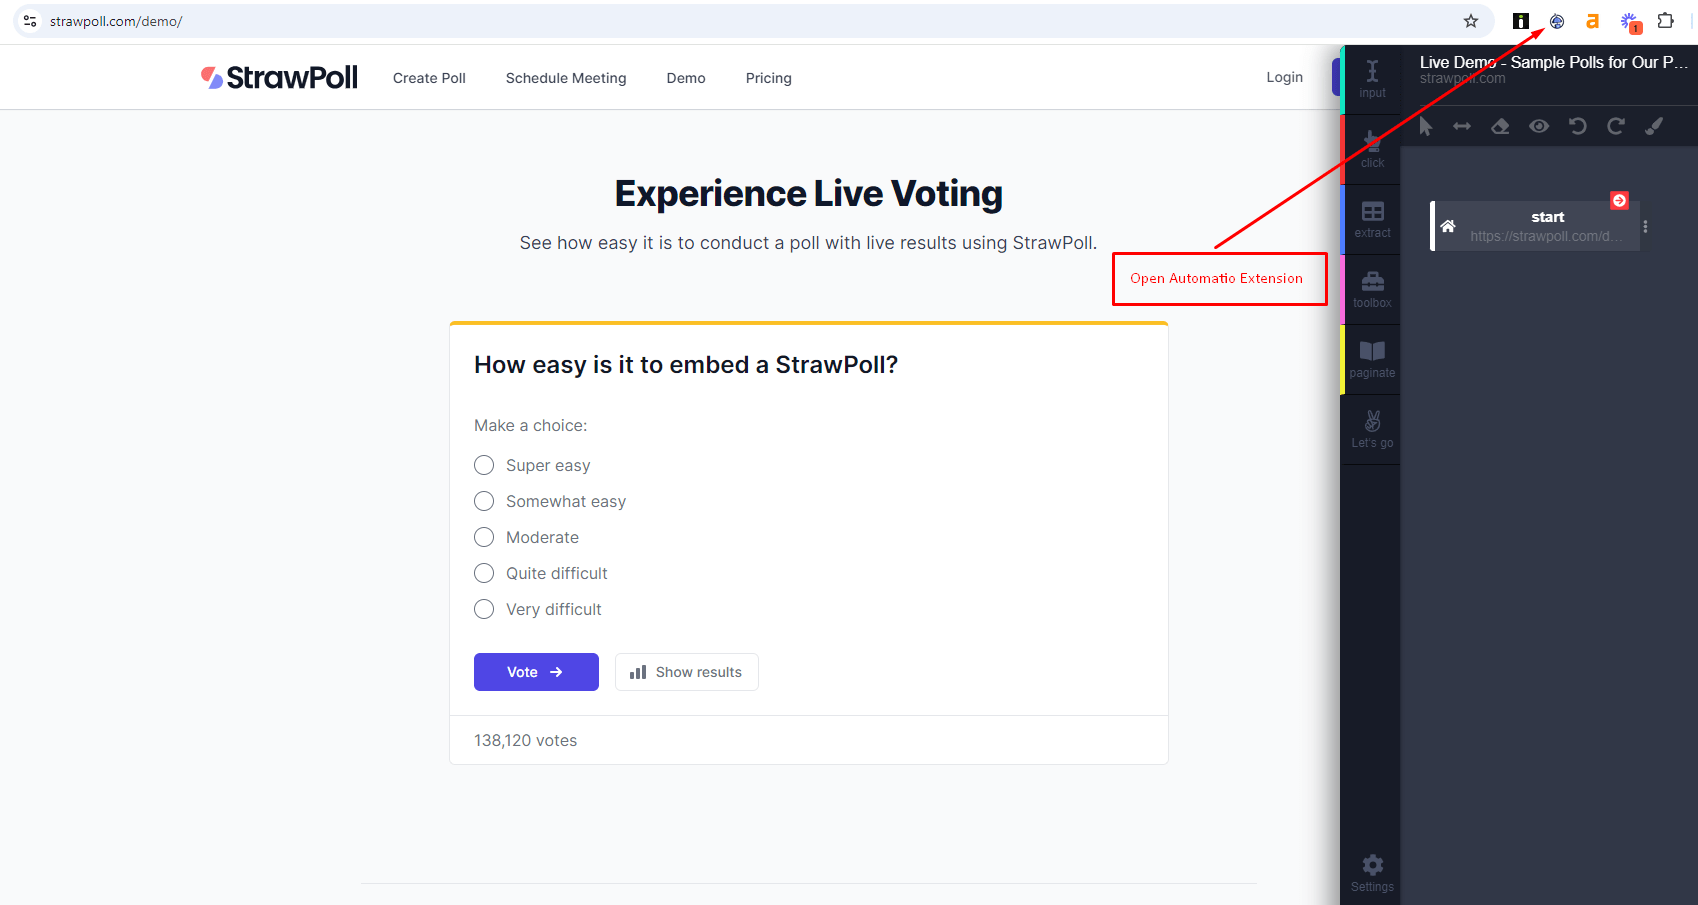This screenshot has width=1698, height=905.
Task: Click the undo icon in the toolbar
Action: pos(1577,126)
